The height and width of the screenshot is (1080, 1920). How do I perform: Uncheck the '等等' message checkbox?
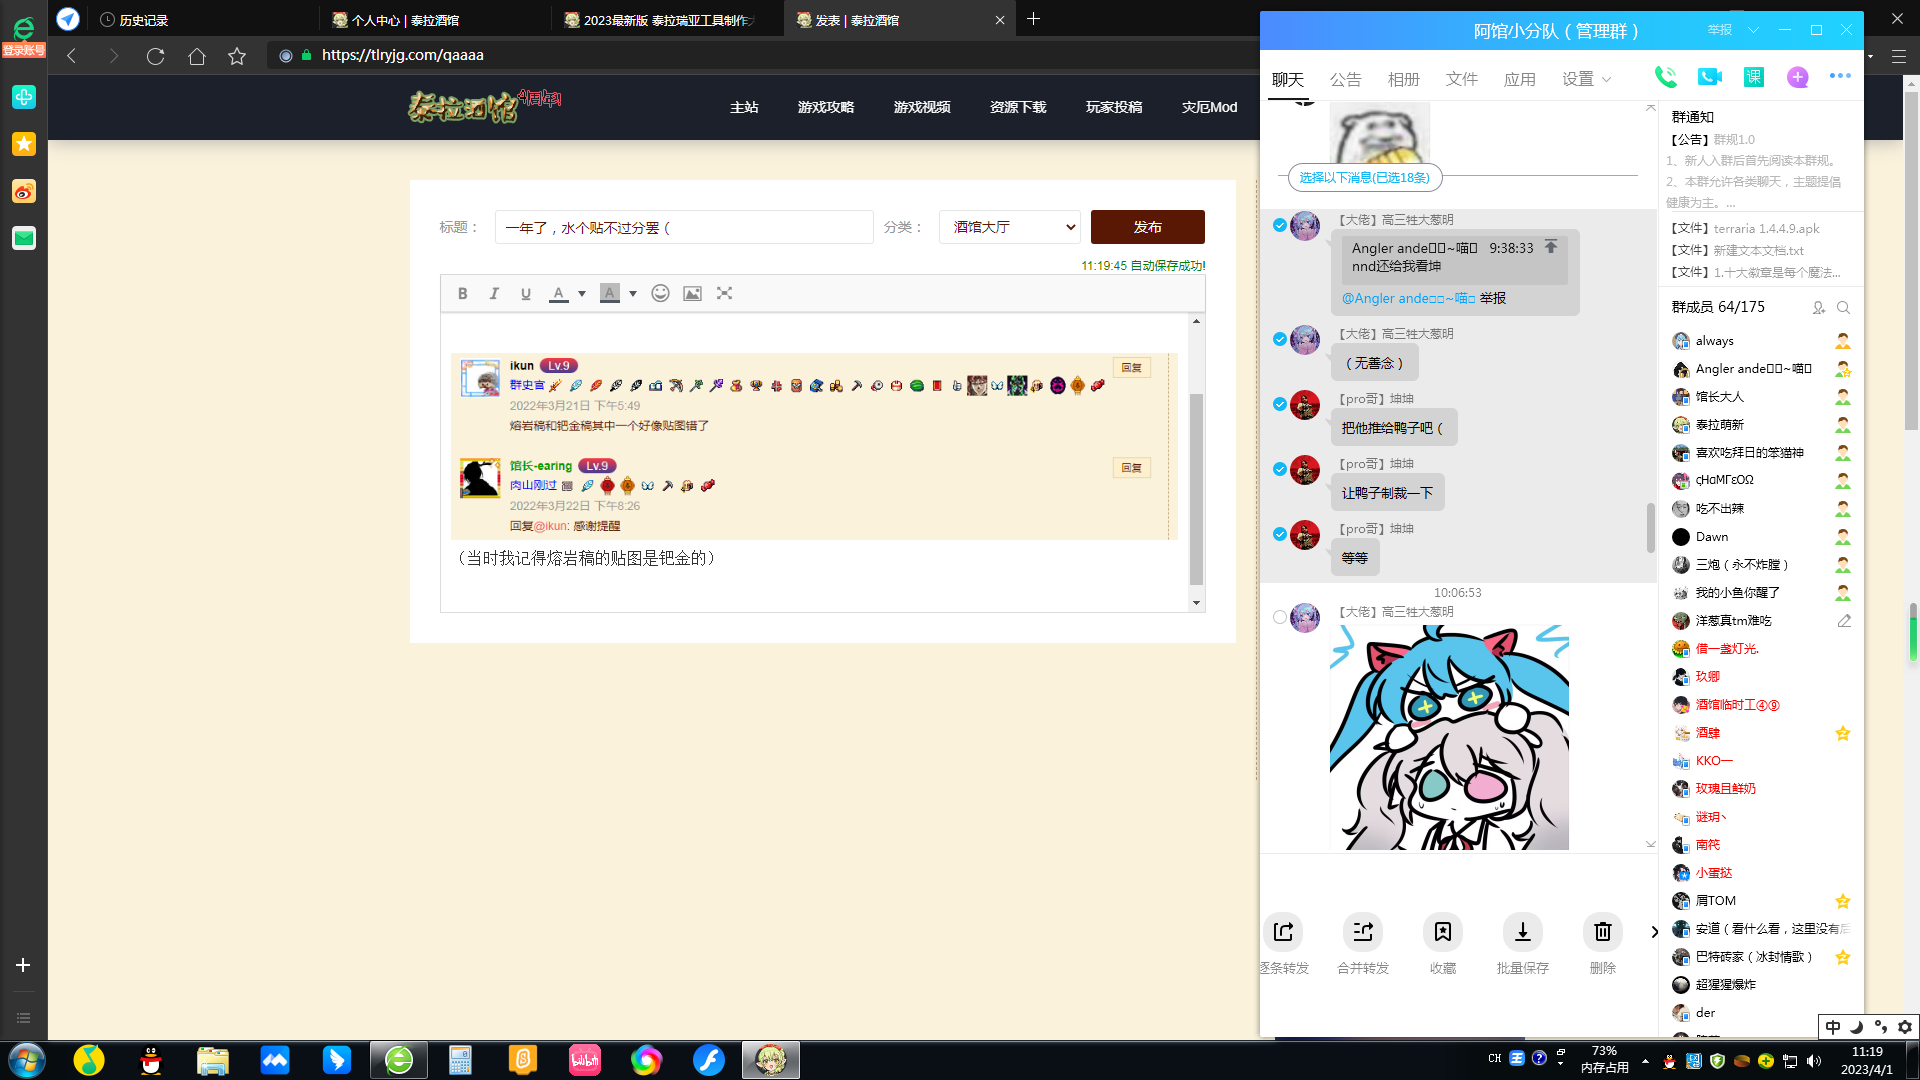point(1280,534)
